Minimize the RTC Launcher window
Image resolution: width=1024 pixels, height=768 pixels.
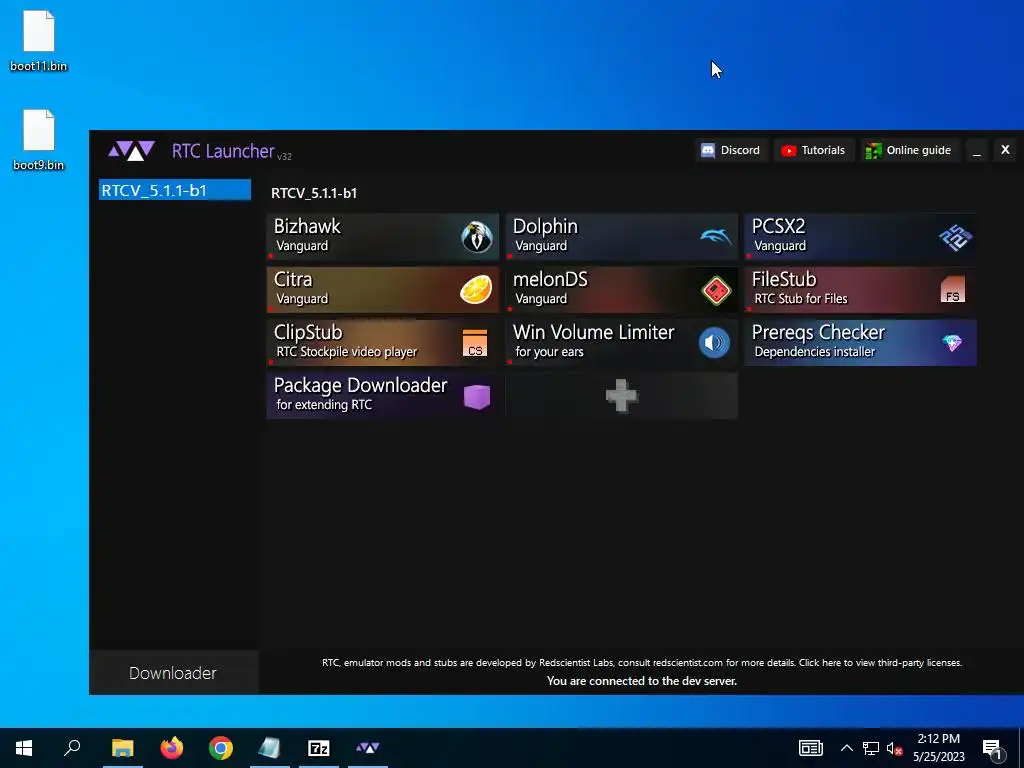(x=977, y=150)
